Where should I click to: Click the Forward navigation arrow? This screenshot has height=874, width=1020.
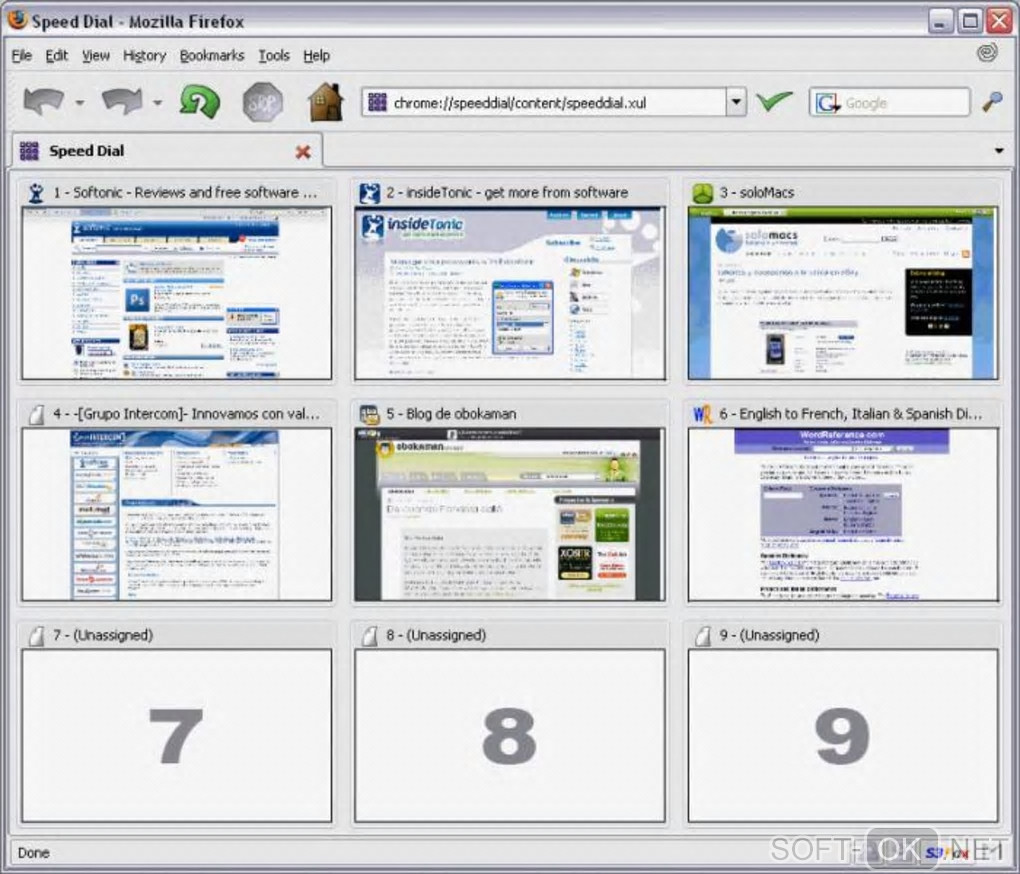point(122,101)
